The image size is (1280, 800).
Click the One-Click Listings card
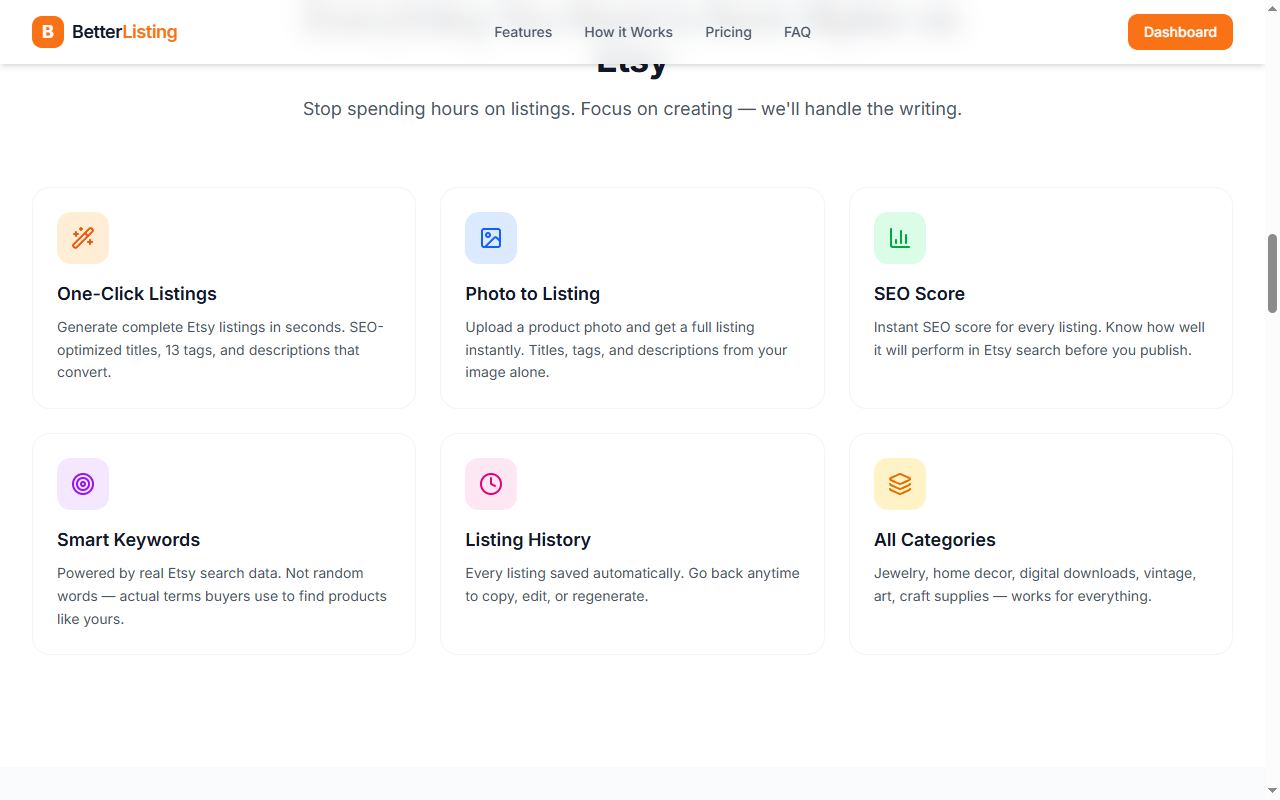pyautogui.click(x=224, y=297)
